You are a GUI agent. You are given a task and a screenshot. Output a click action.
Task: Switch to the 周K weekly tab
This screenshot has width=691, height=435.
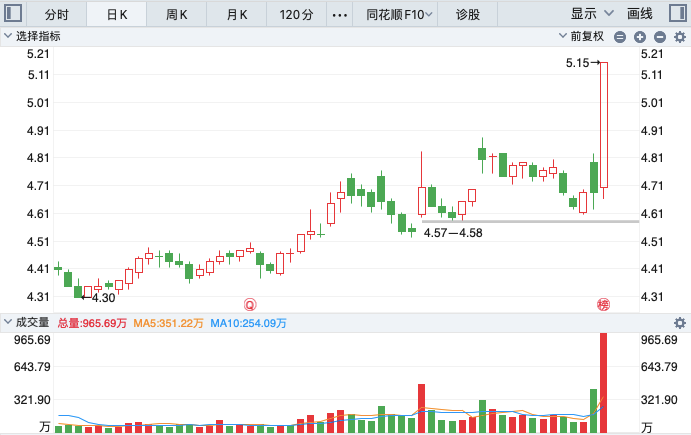click(177, 15)
